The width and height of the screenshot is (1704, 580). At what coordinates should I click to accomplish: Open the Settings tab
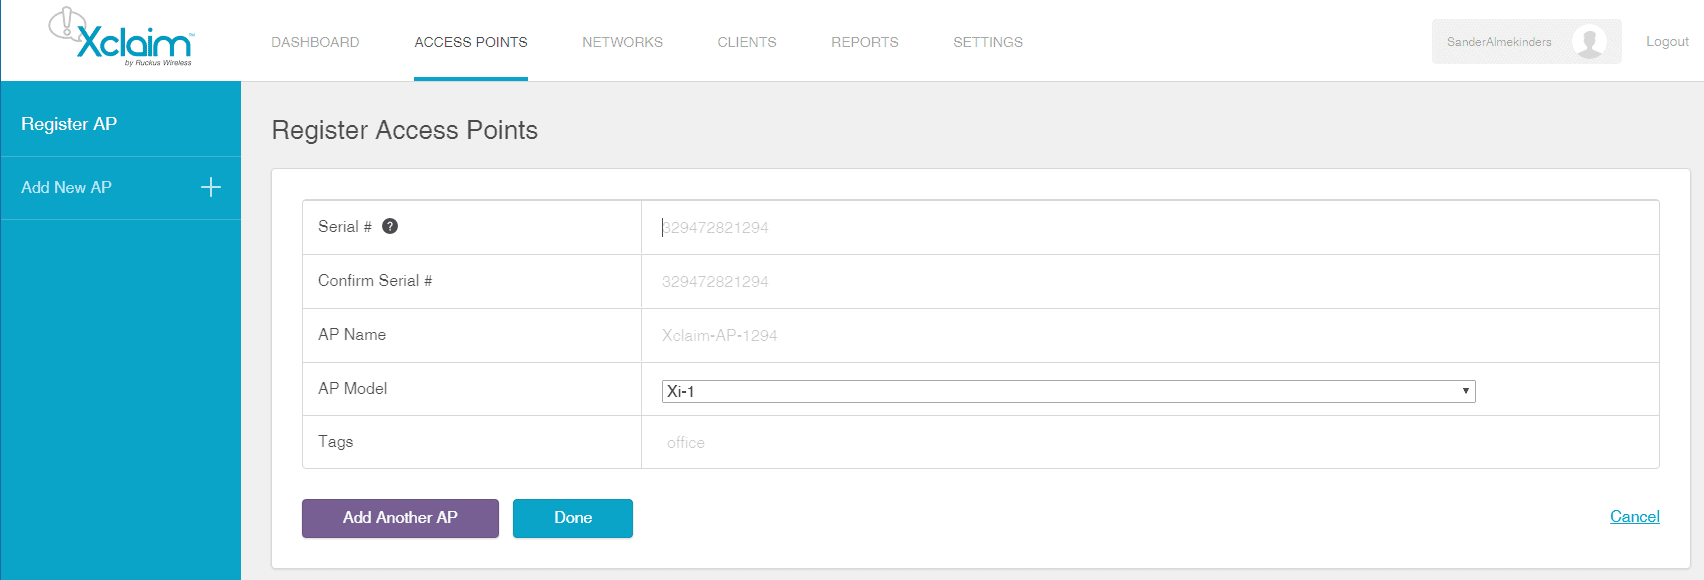coord(988,42)
